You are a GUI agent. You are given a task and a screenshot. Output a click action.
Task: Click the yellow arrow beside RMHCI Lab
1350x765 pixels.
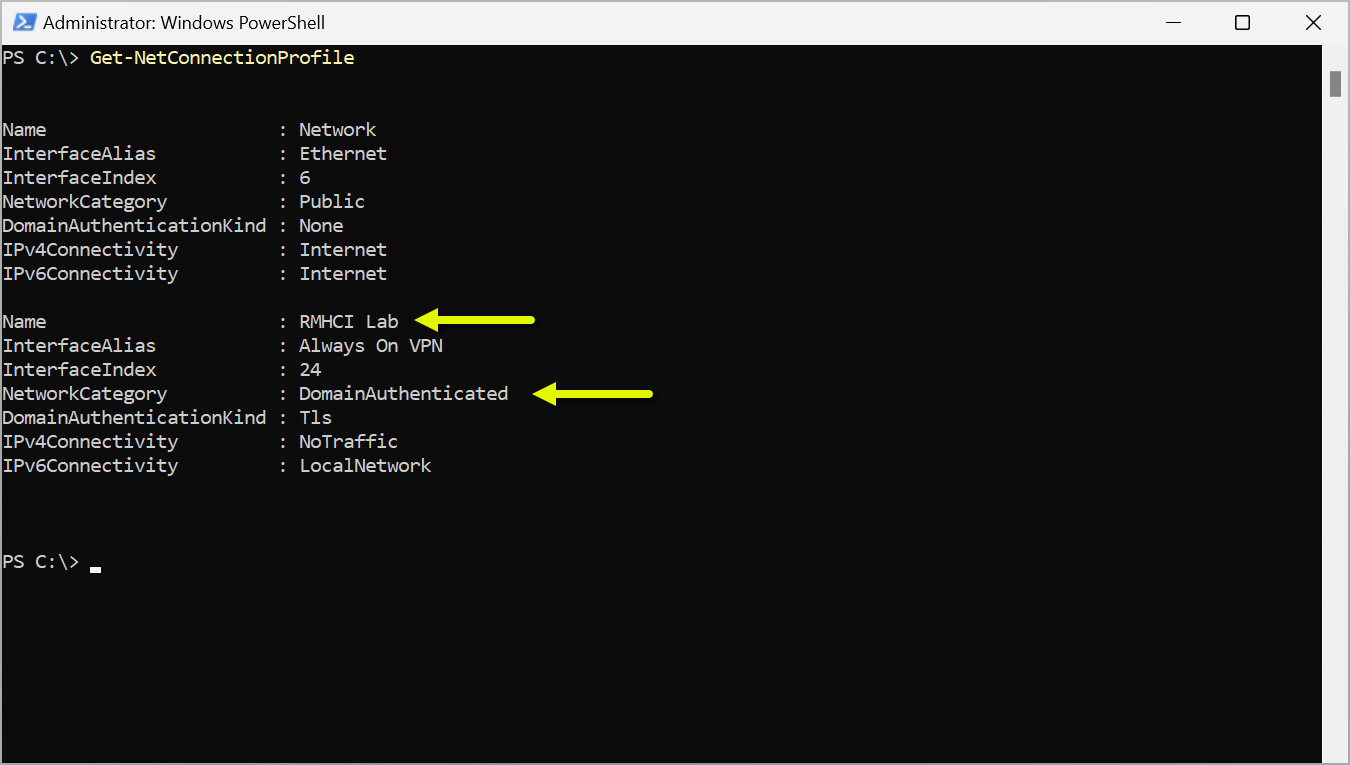click(475, 320)
